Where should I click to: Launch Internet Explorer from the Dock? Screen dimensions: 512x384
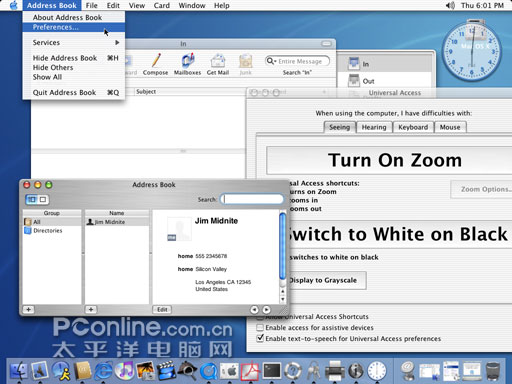tap(103, 371)
